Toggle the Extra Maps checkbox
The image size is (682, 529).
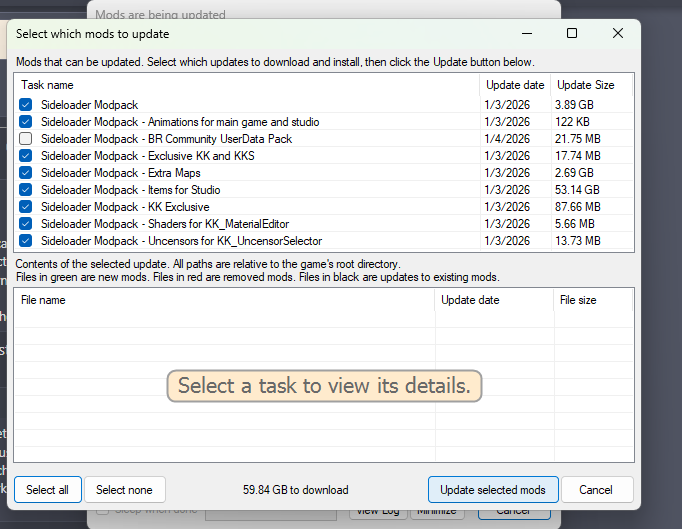pos(25,173)
